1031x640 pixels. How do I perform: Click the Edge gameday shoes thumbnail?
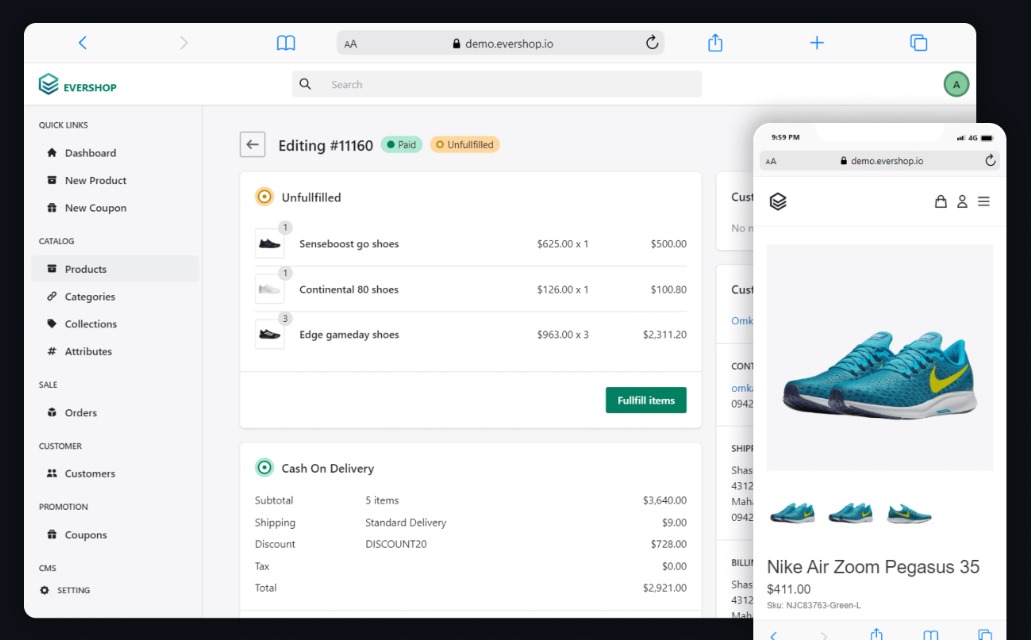270,334
